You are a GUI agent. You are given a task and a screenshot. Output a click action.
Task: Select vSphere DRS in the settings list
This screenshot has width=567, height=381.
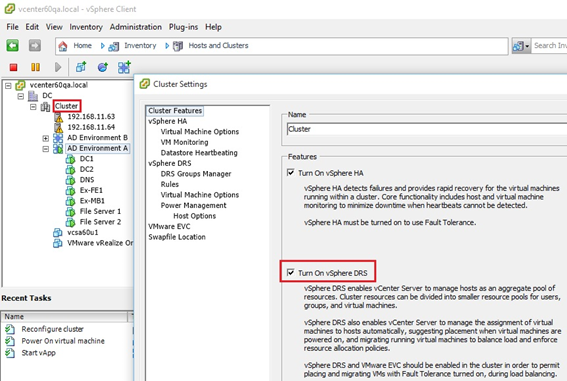170,163
